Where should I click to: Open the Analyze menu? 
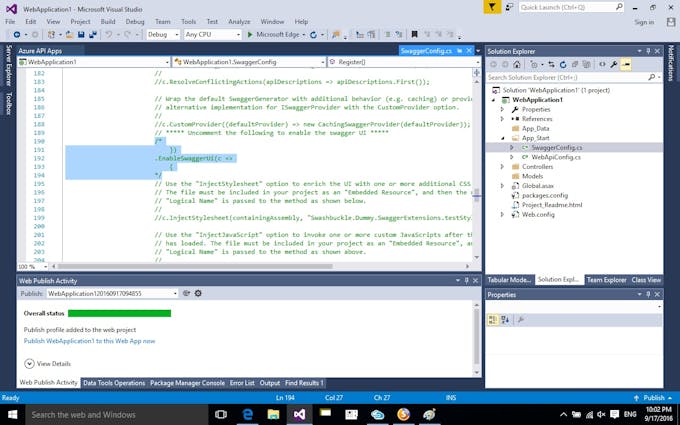(239, 21)
